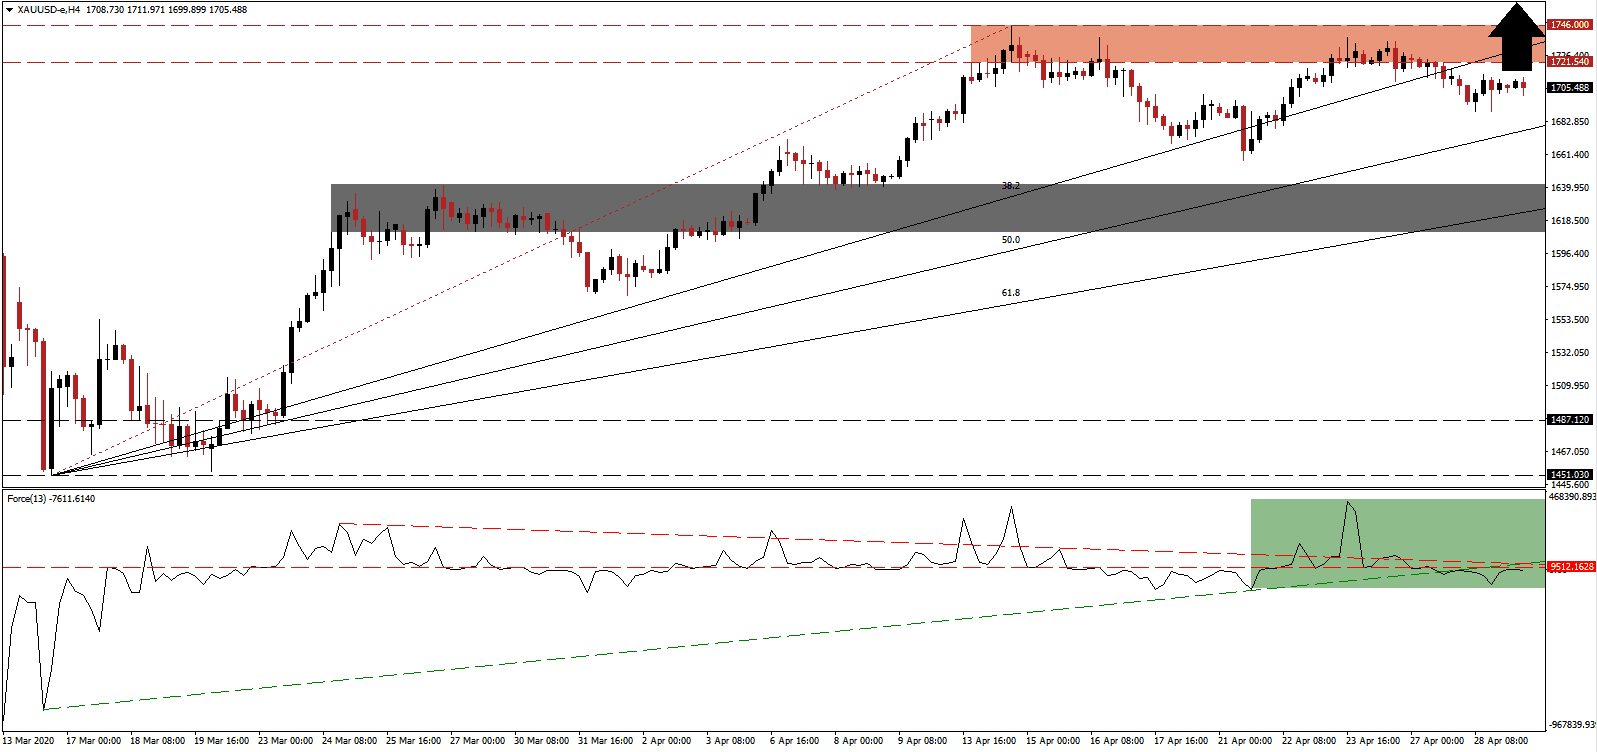Click the 9512.1628 Force Index level label
Viewport: 1597px width, 752px height.
[x=1570, y=567]
